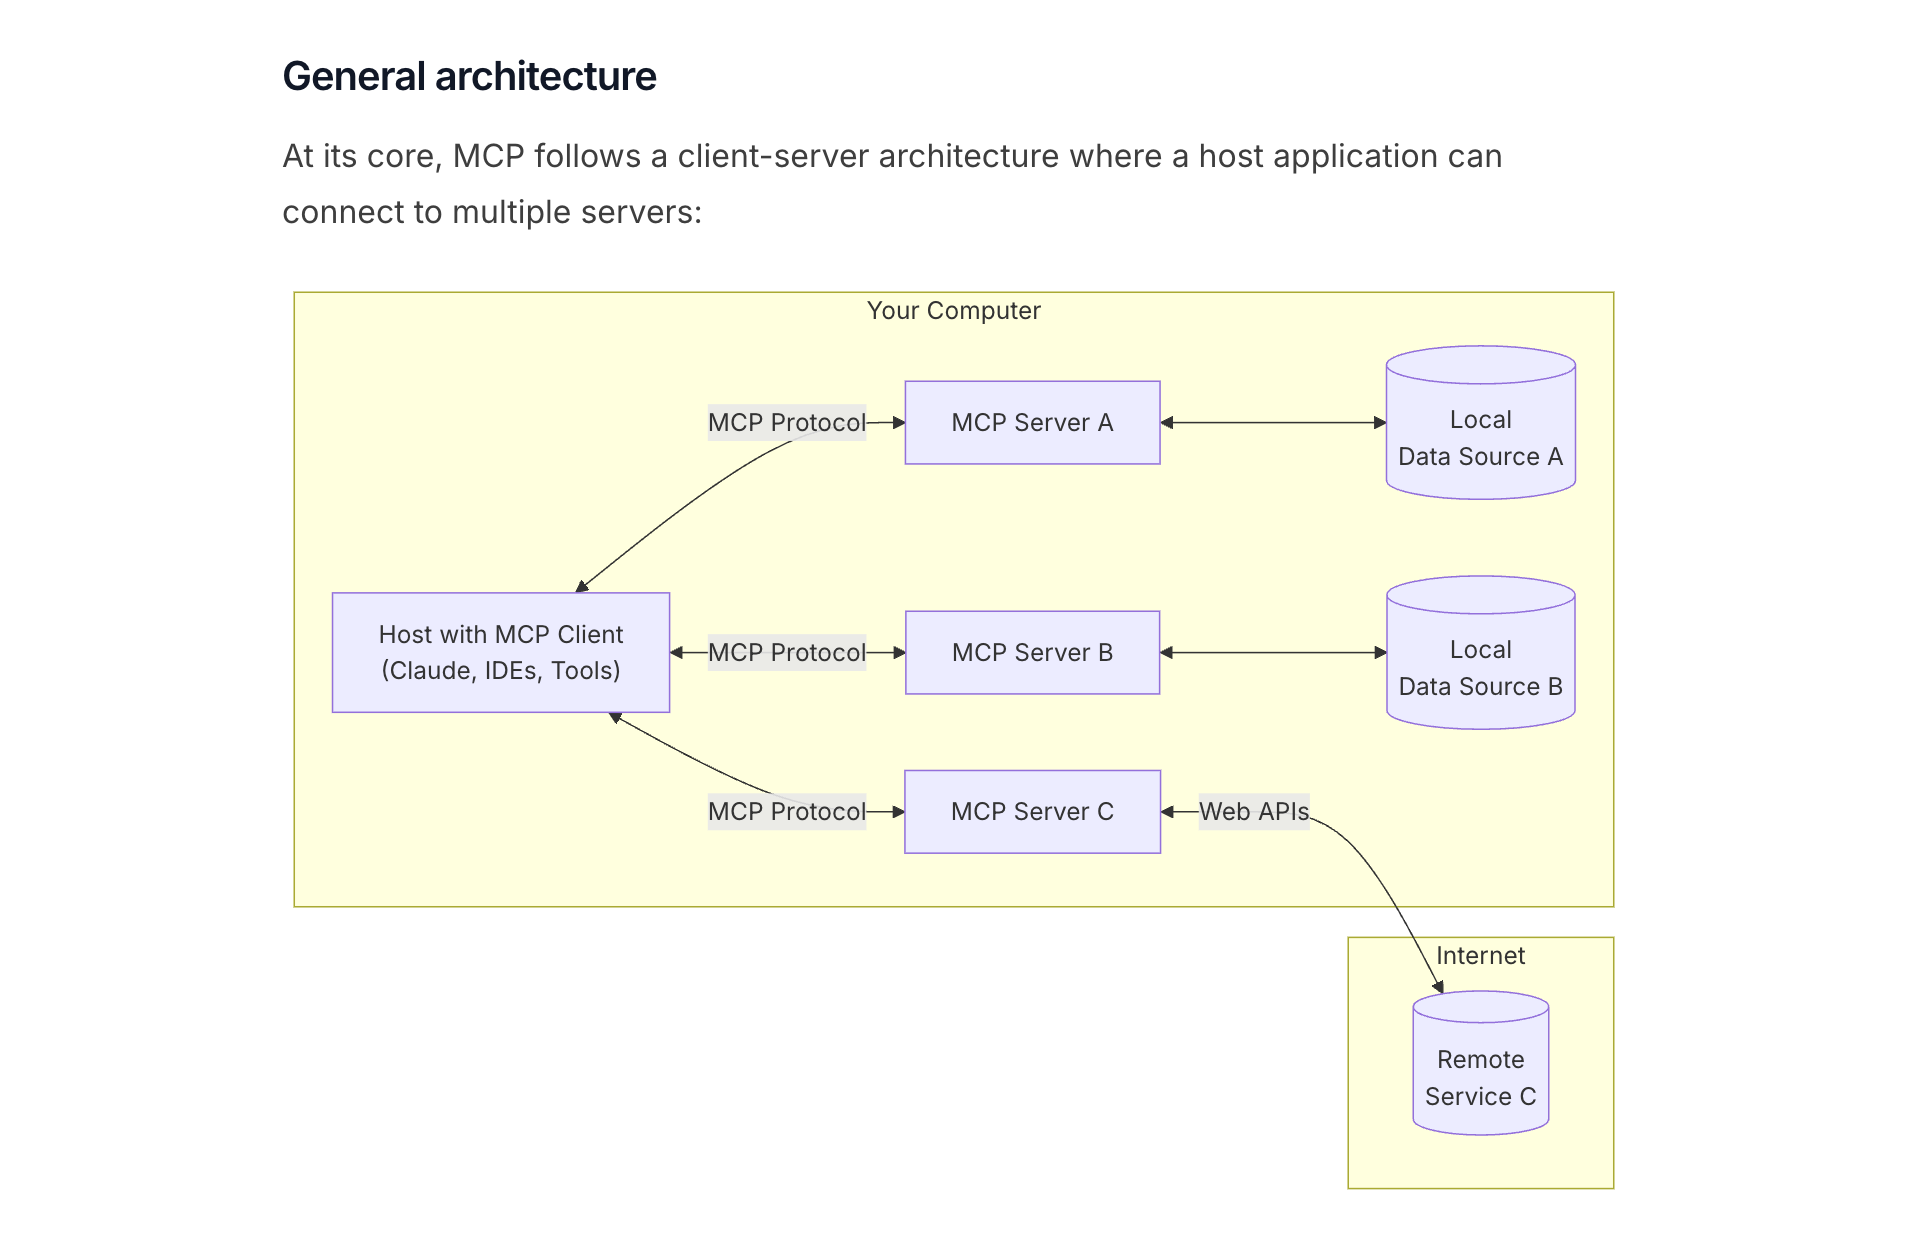Click arrowhead on top of Host box
The height and width of the screenshot is (1244, 1924).
tap(581, 587)
